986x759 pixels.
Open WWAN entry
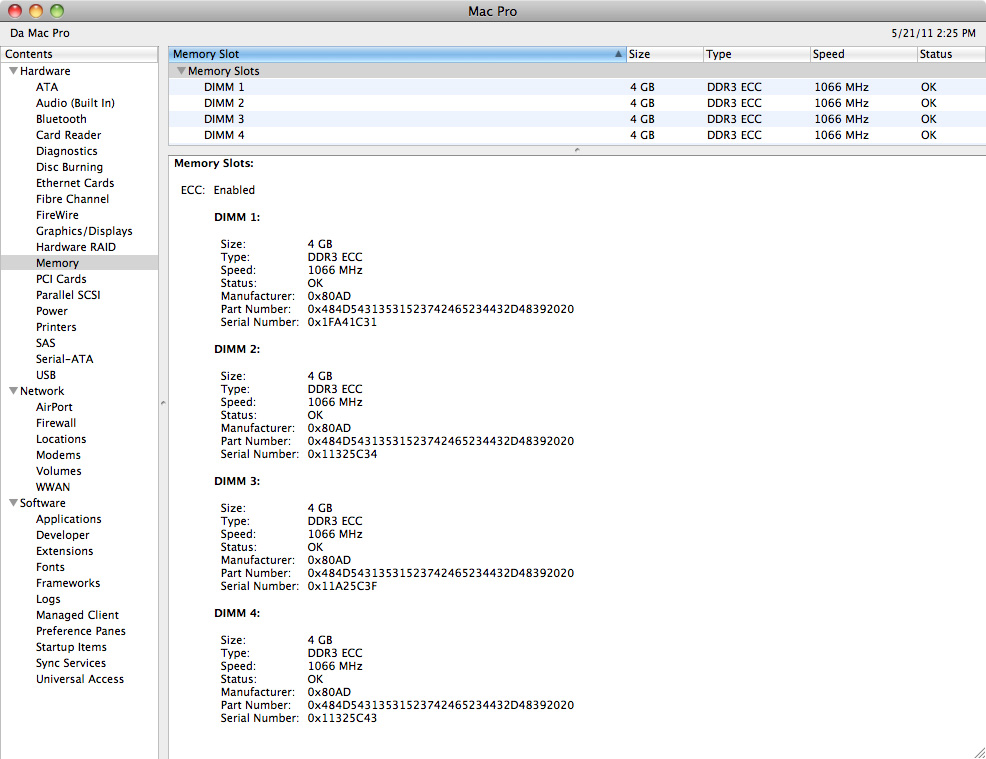53,487
